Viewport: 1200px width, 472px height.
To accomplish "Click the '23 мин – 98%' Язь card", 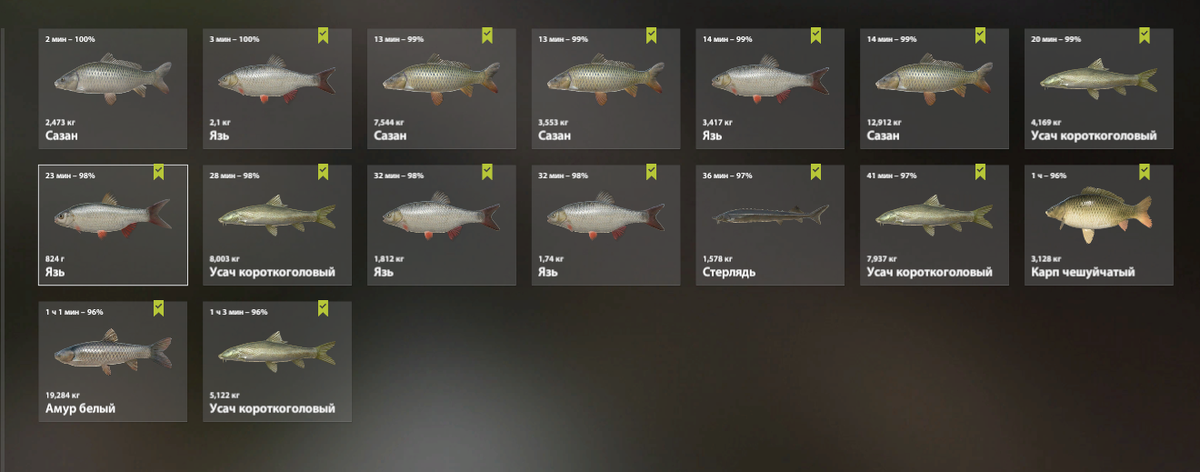I will point(113,225).
